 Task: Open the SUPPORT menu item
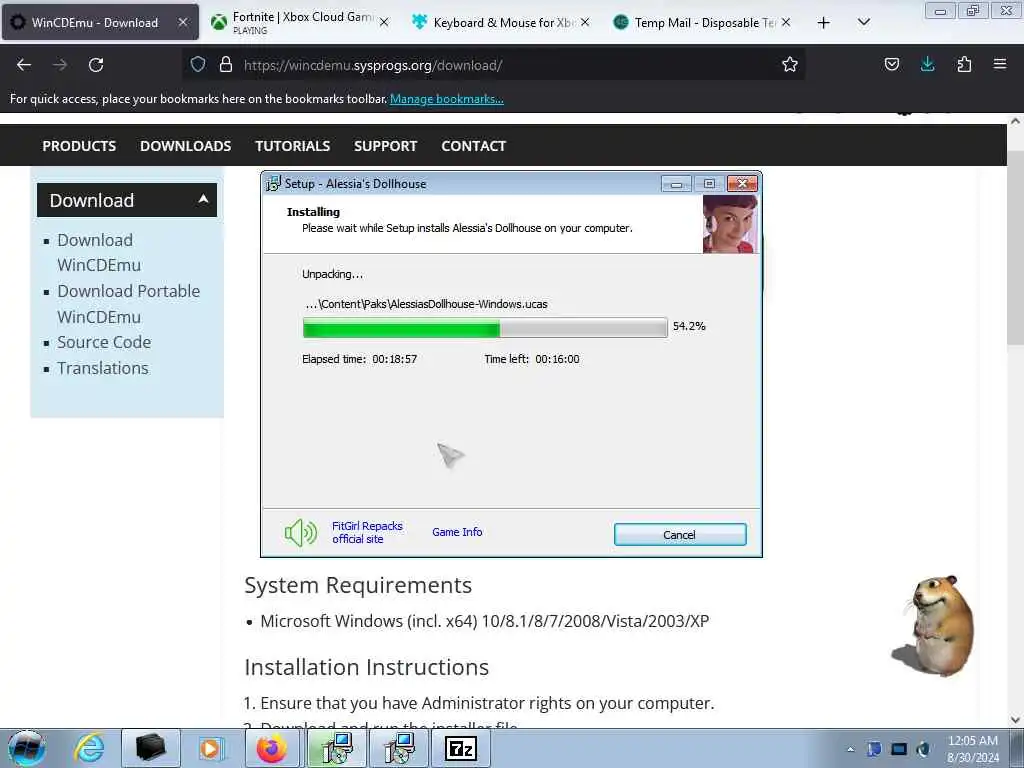[385, 146]
